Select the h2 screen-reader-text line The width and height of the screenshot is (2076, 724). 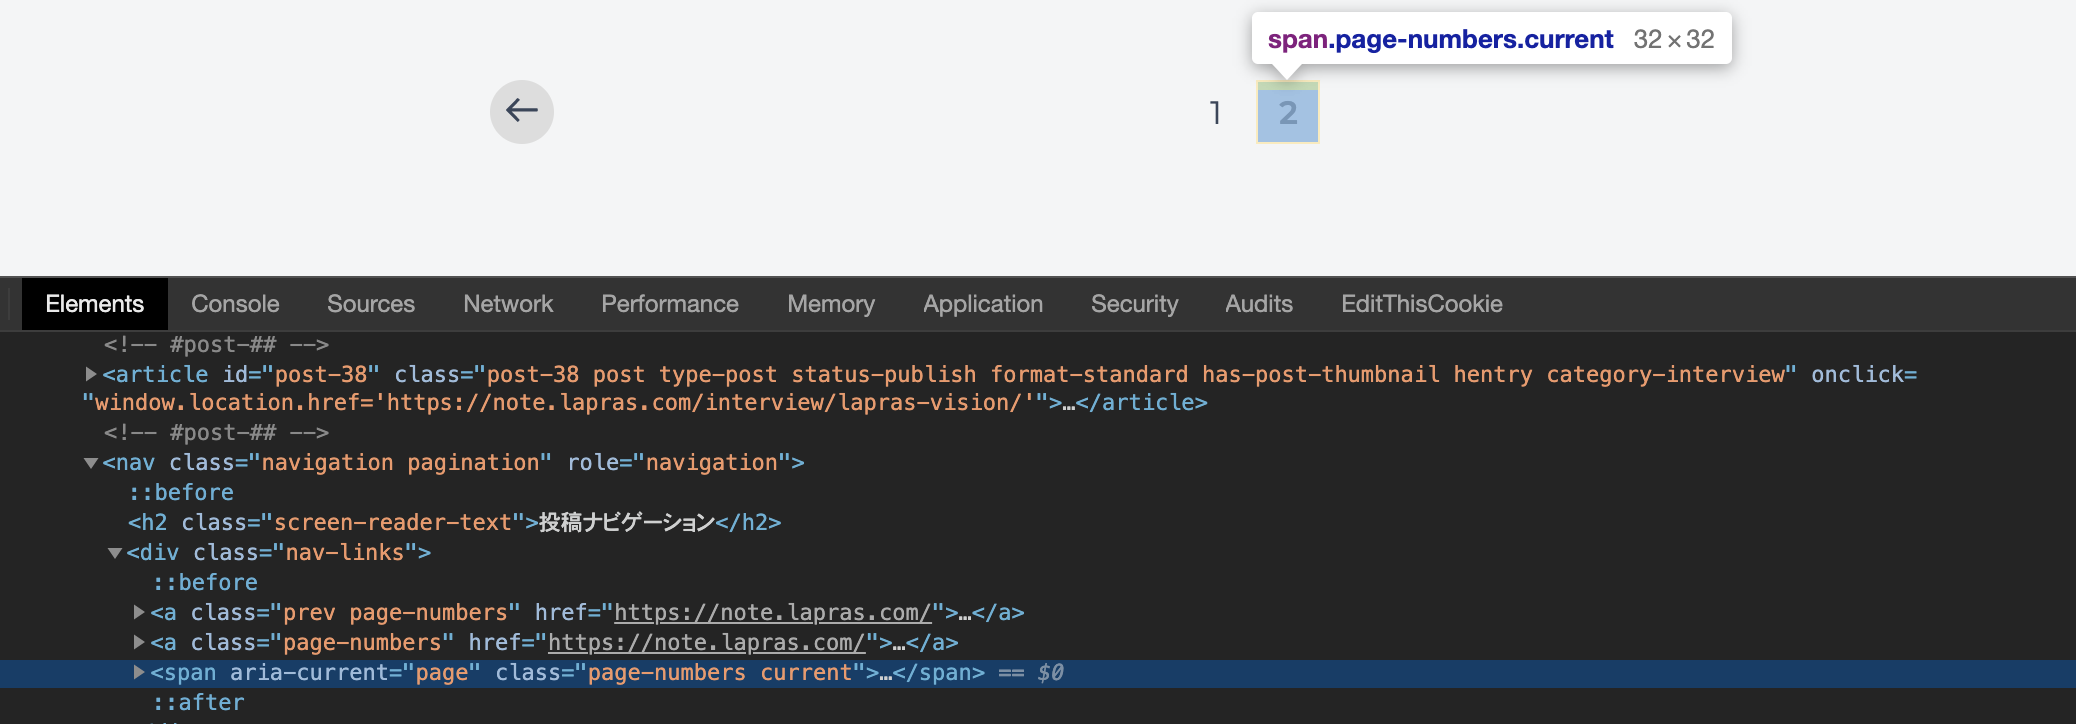(x=454, y=522)
